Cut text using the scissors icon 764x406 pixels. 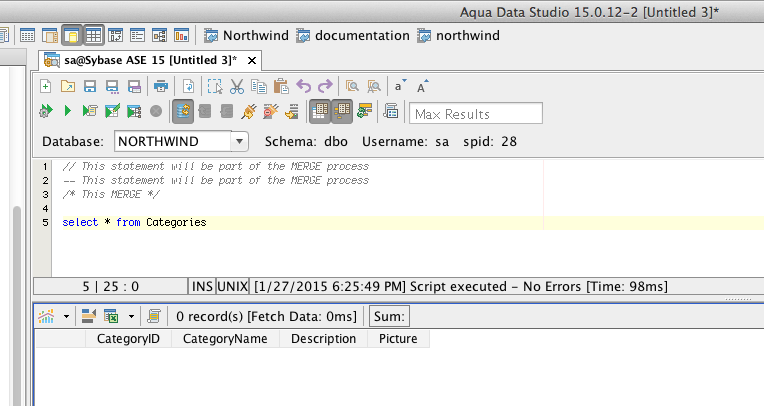[237, 86]
